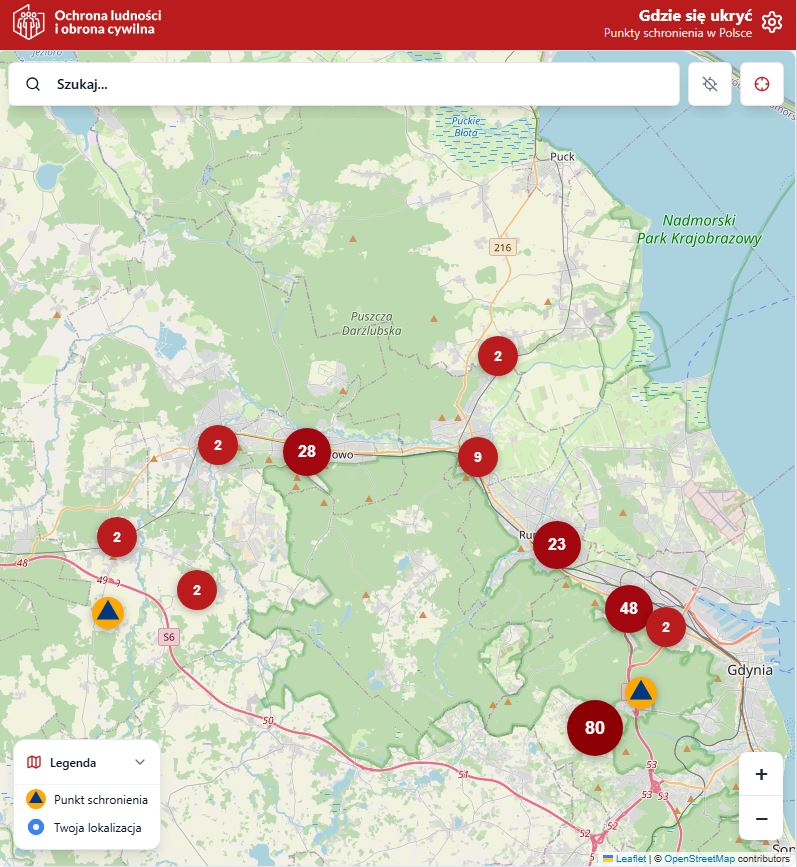
Task: Expand the cluster marker labeled 48
Action: (x=629, y=608)
